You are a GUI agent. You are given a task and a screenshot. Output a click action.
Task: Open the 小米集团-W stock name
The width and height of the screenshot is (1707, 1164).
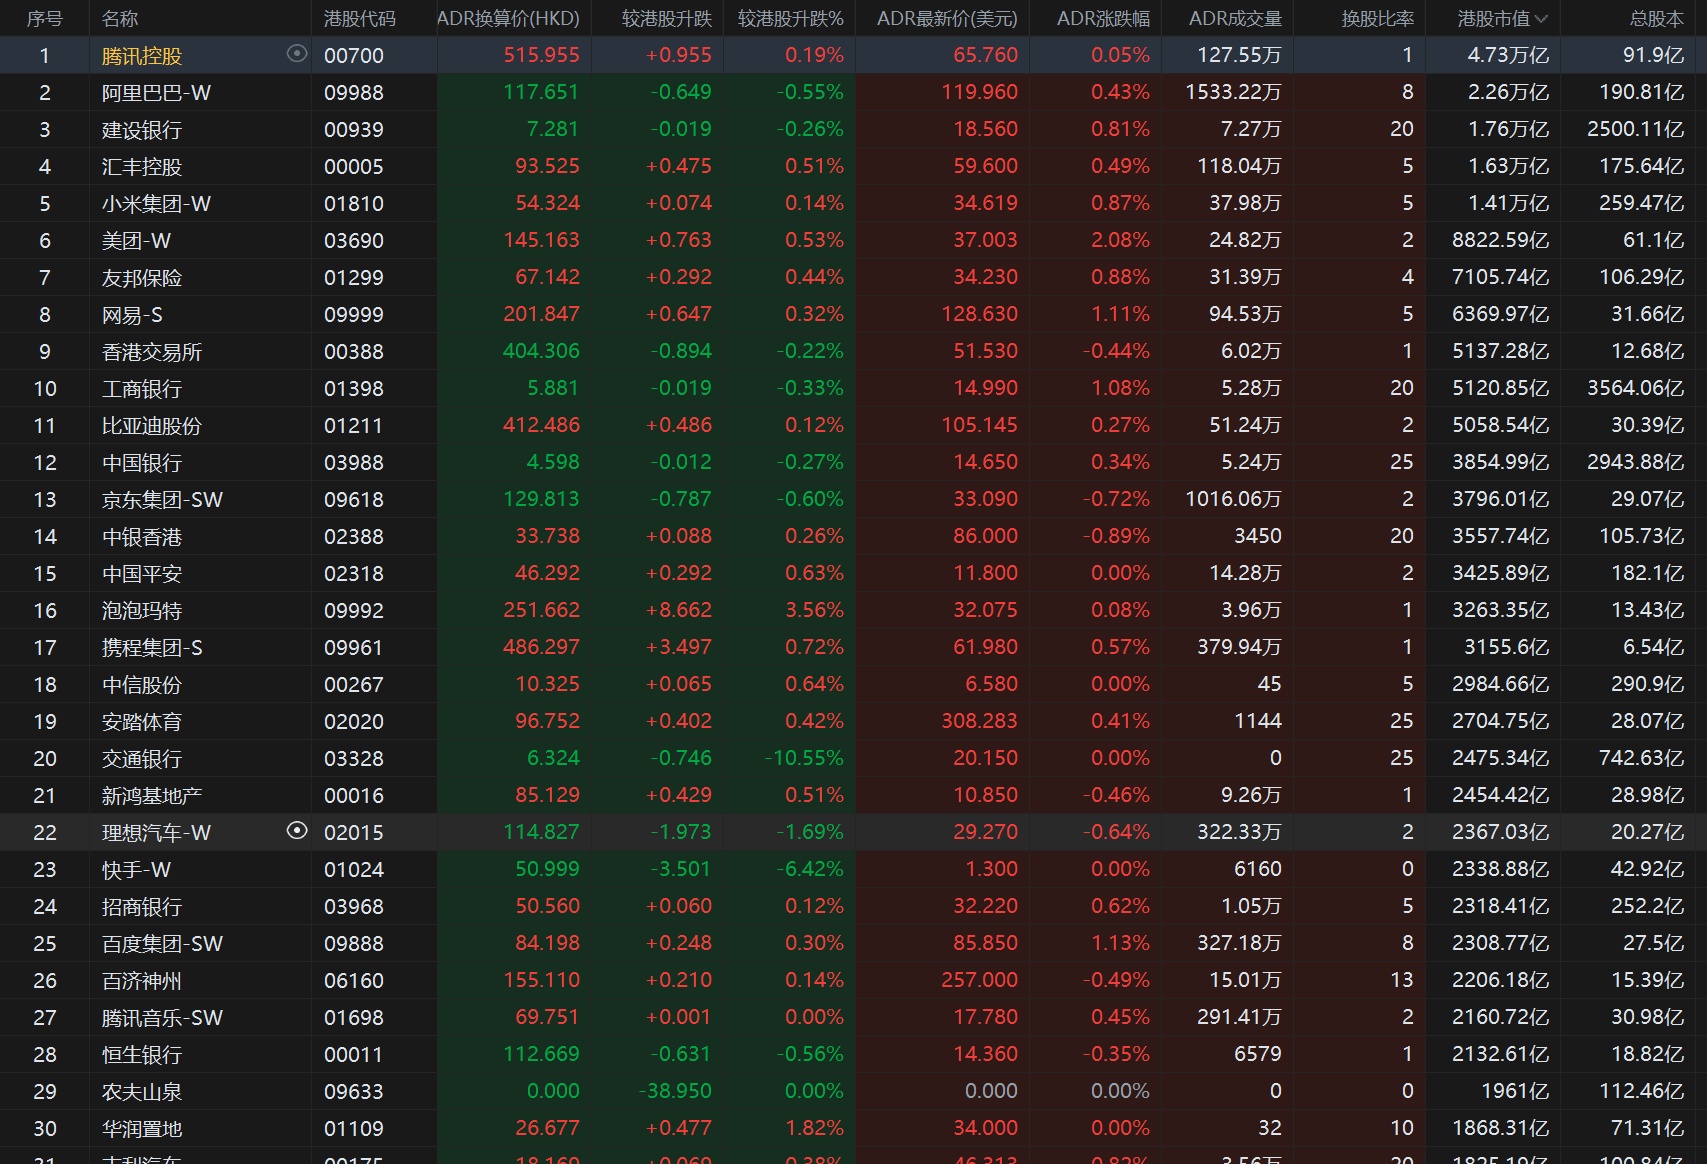point(156,204)
